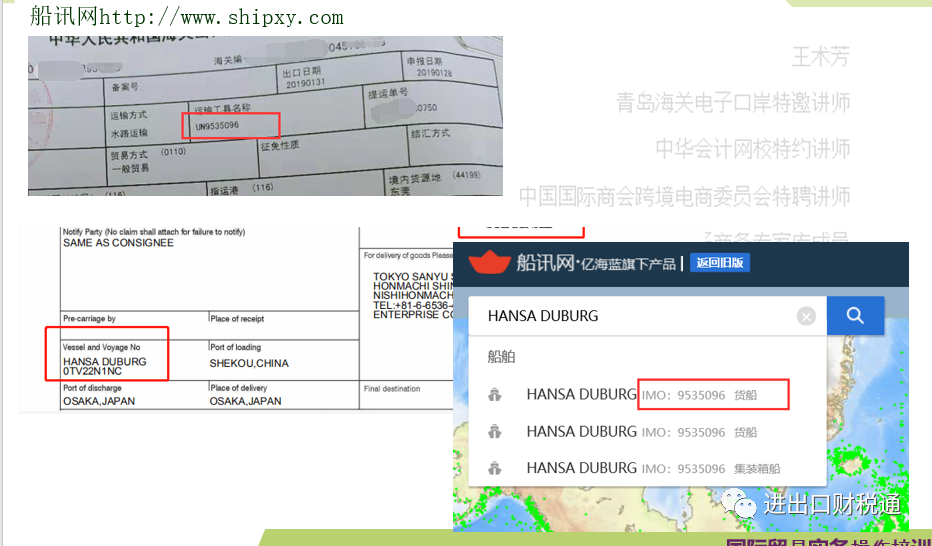Viewport: 932px width, 546px height.
Task: Click the customs declaration photo
Action: point(265,116)
